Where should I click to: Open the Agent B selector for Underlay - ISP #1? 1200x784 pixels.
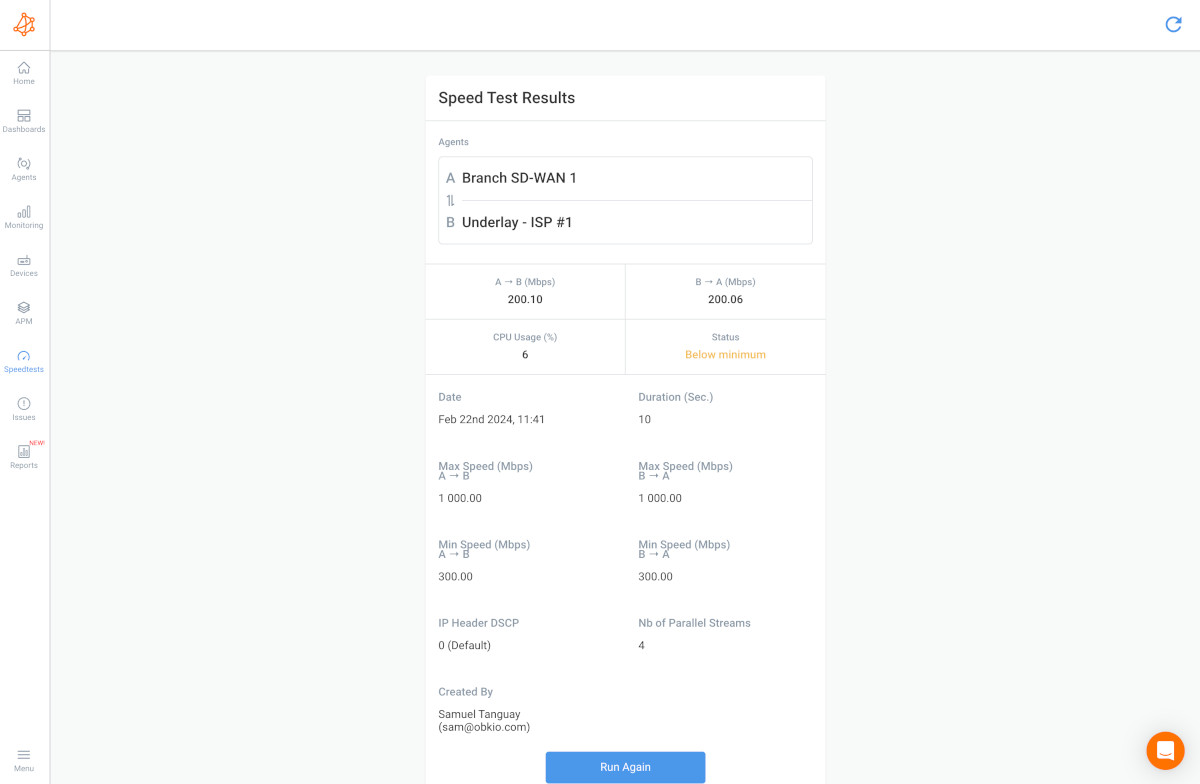click(625, 222)
